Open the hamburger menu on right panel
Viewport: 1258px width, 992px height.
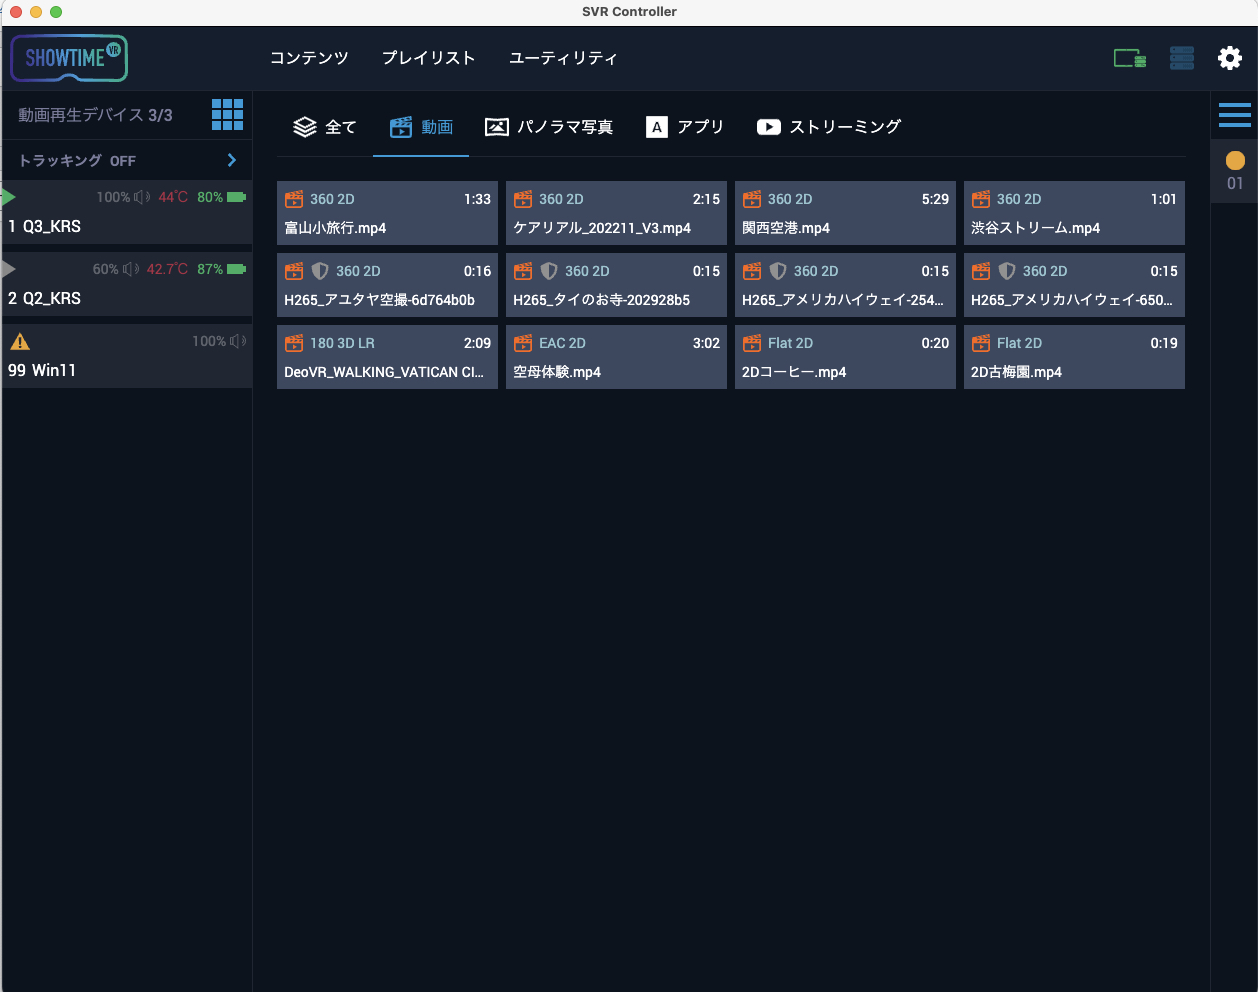click(x=1235, y=115)
